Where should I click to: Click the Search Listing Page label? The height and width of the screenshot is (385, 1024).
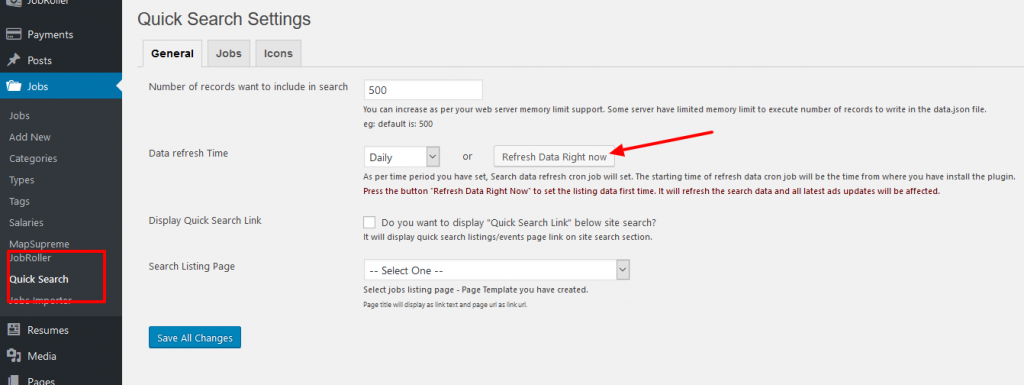click(x=192, y=266)
